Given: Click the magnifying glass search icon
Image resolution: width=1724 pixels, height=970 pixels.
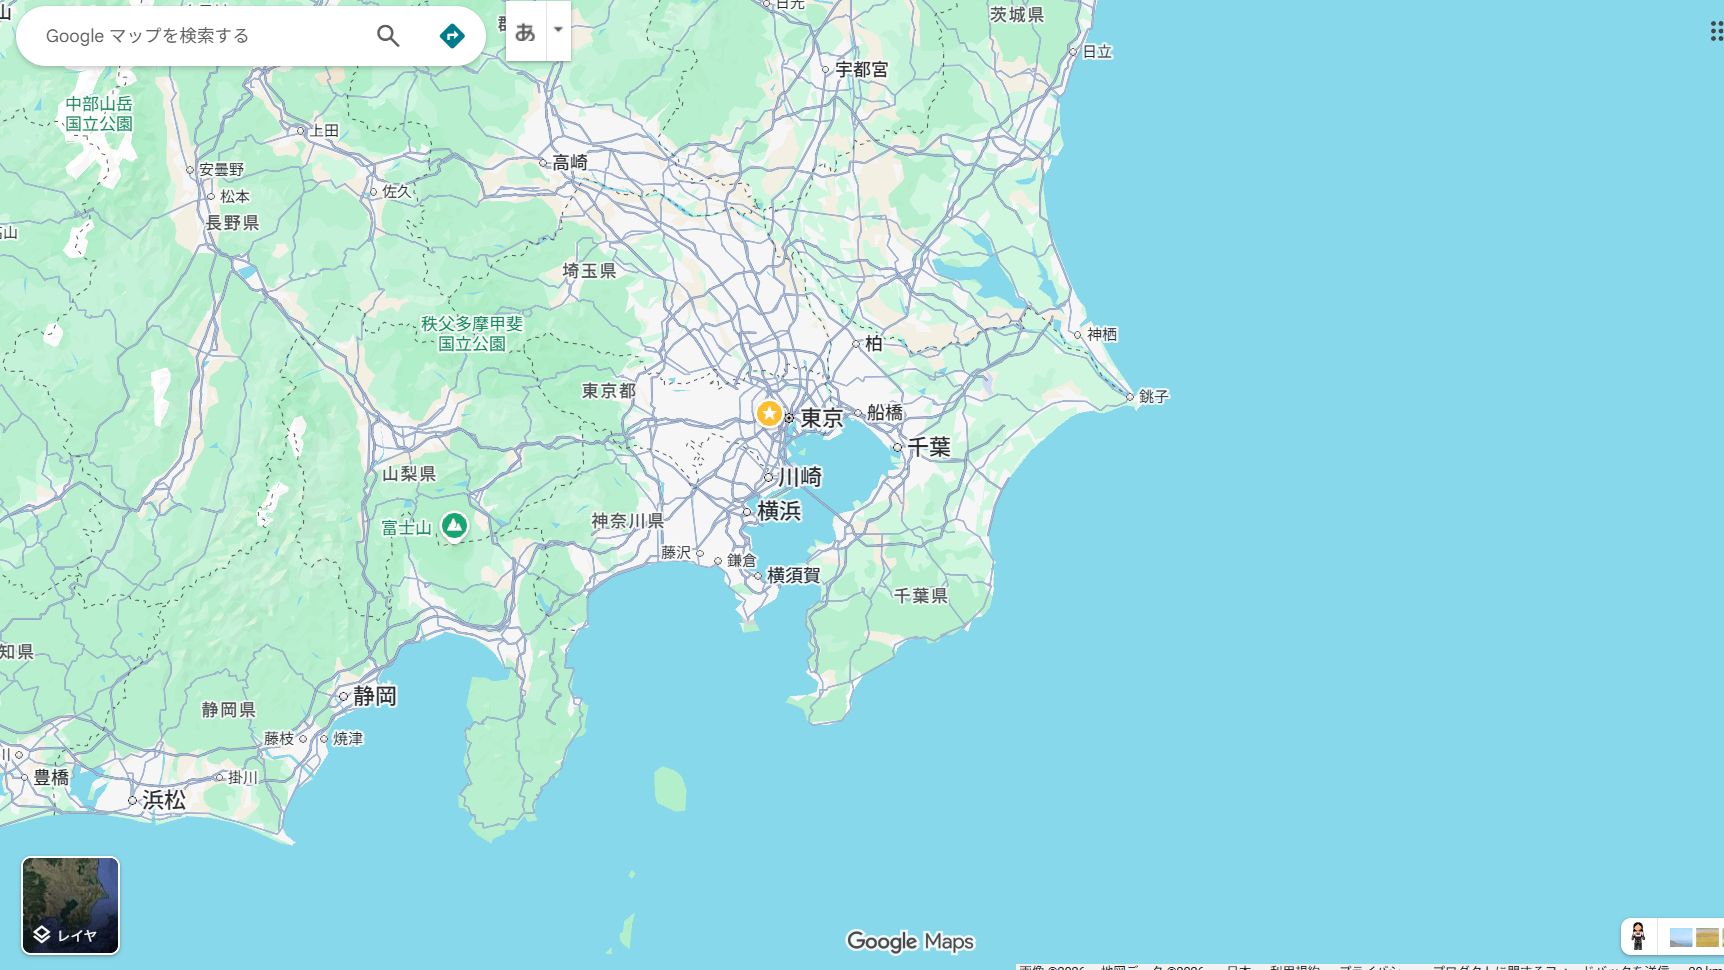Looking at the screenshot, I should (x=388, y=36).
